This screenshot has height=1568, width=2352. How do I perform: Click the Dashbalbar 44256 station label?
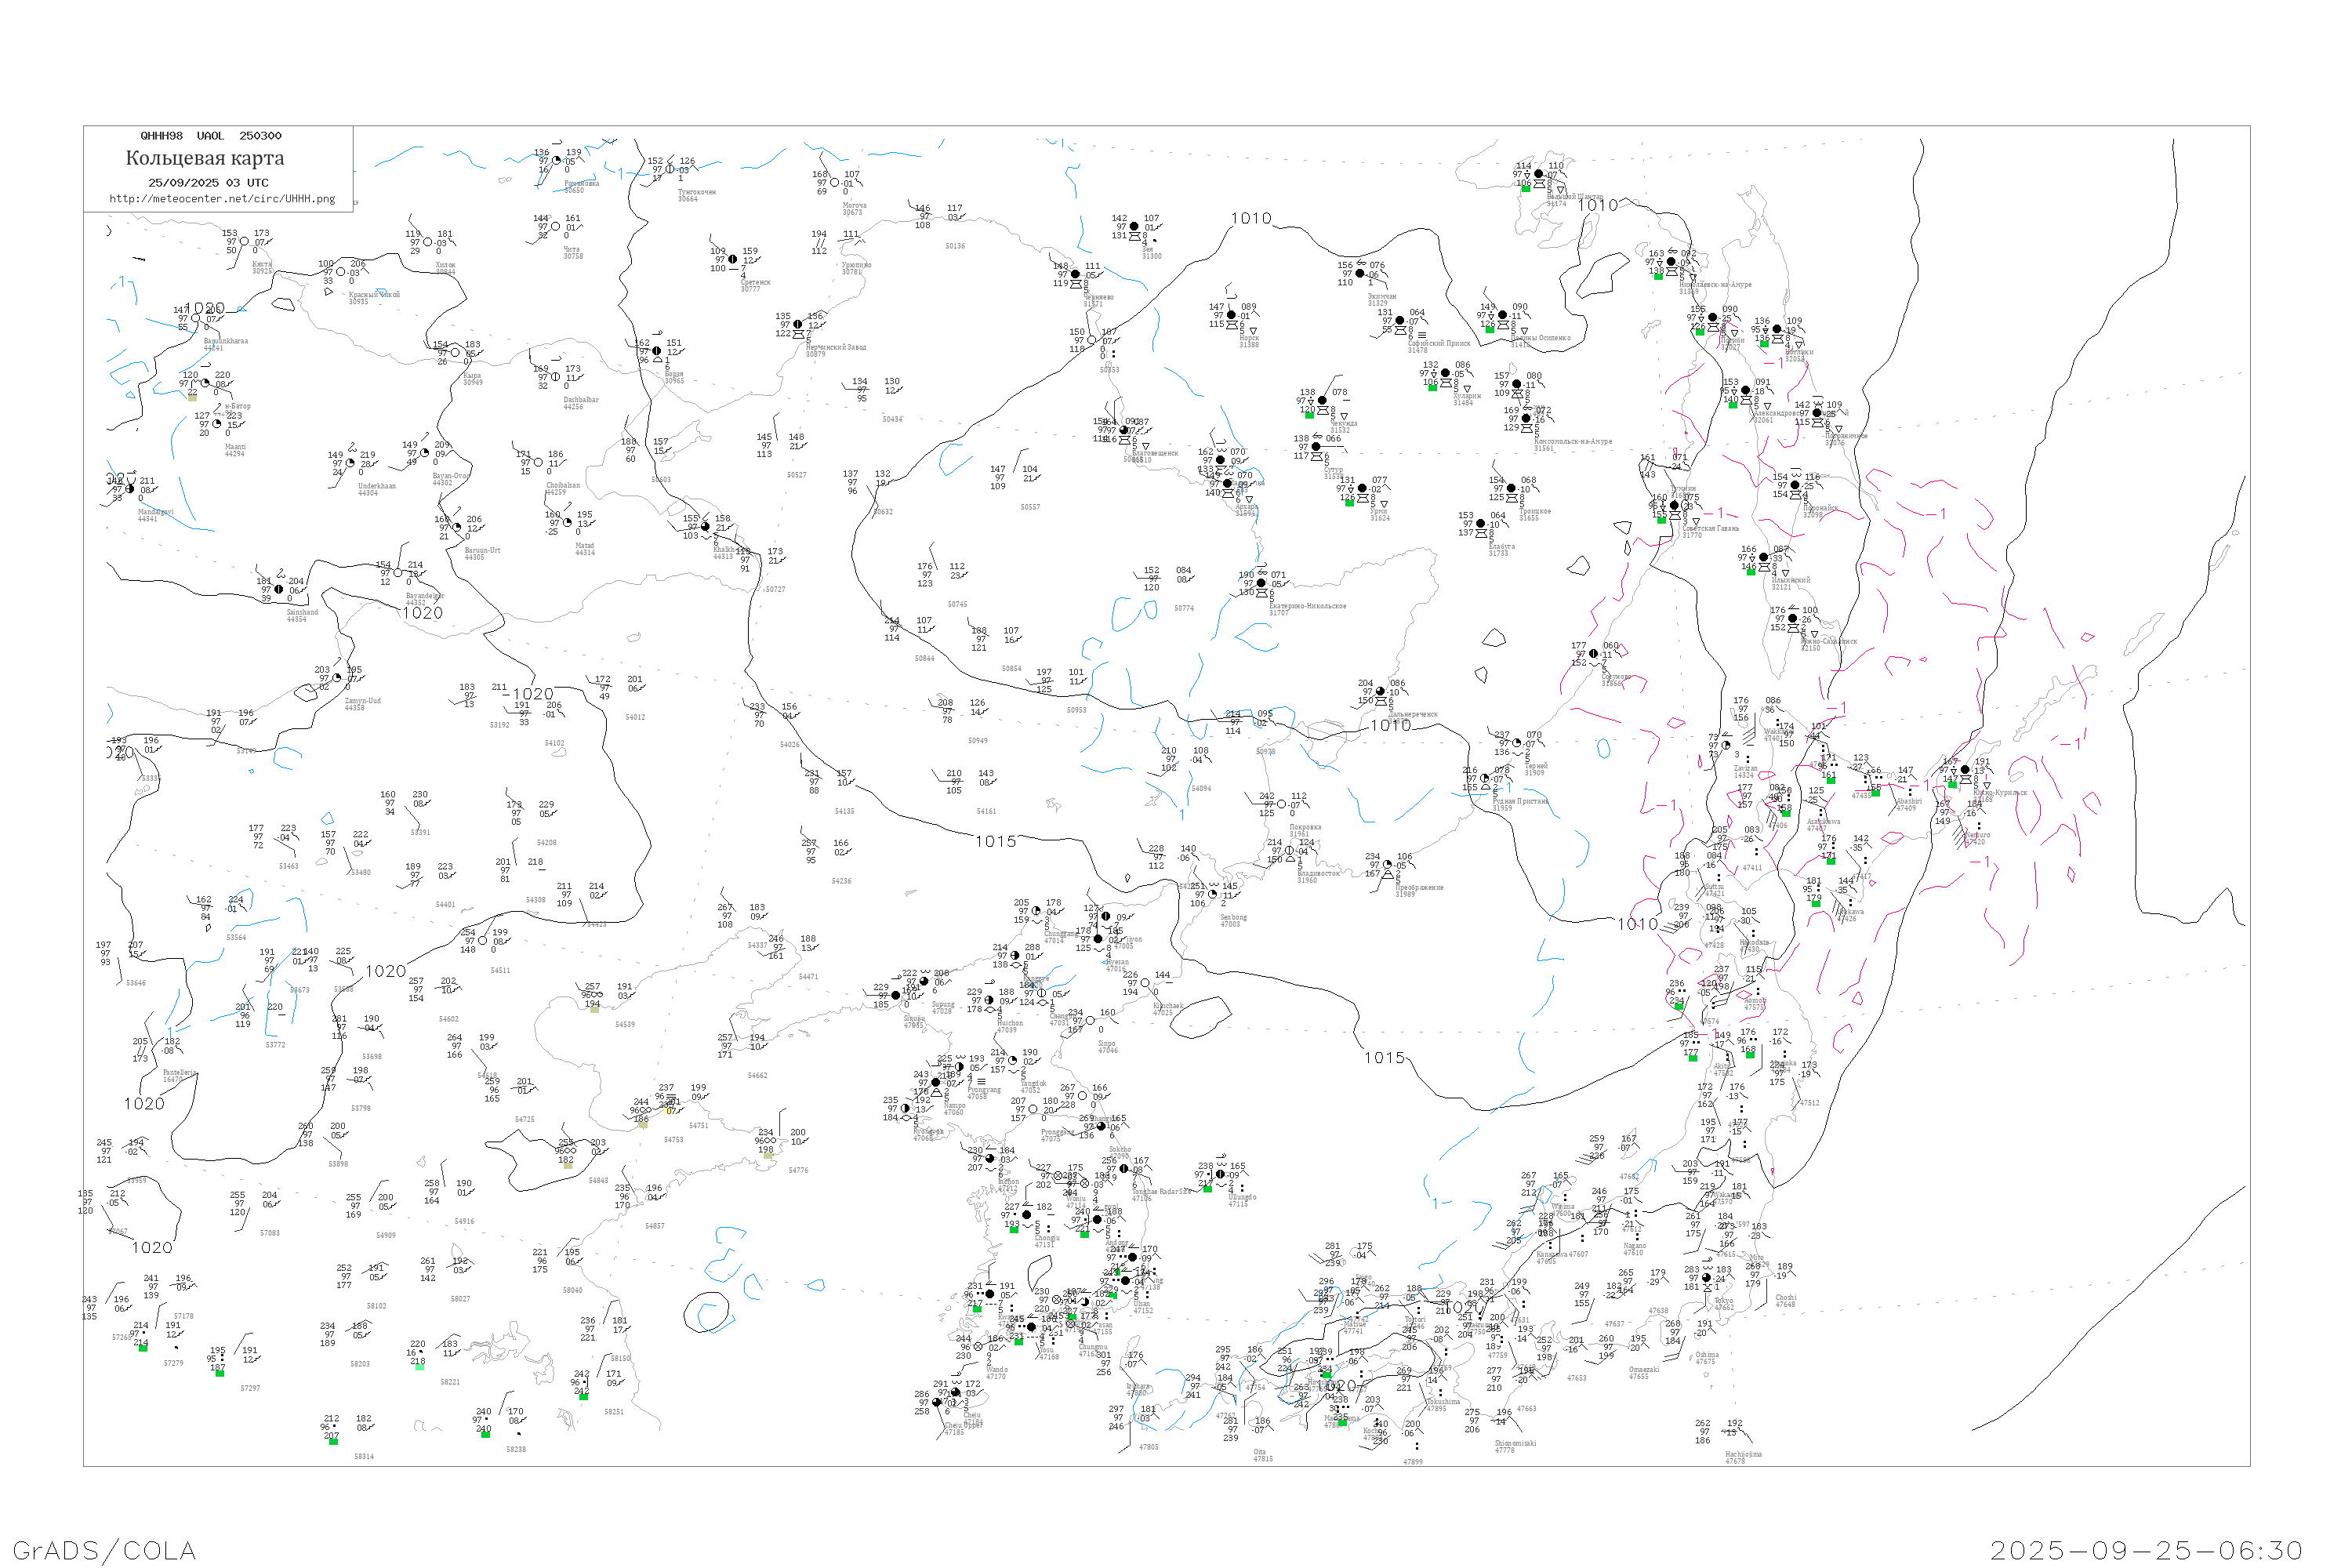(580, 403)
